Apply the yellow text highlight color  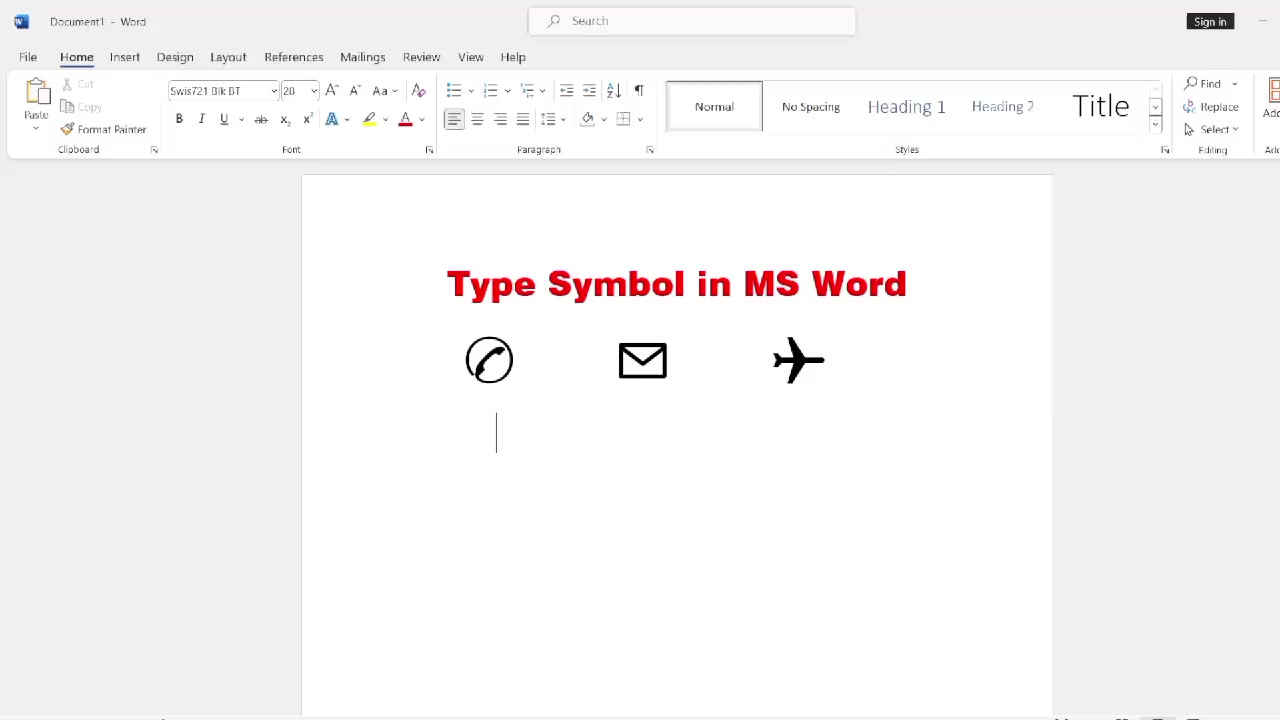click(369, 119)
